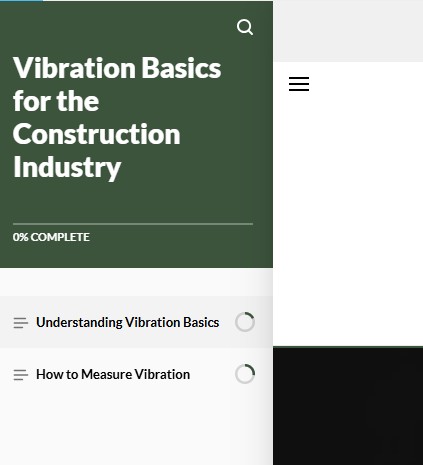Click the course title starting with Vibration Basics
The height and width of the screenshot is (465, 423).
point(117,118)
